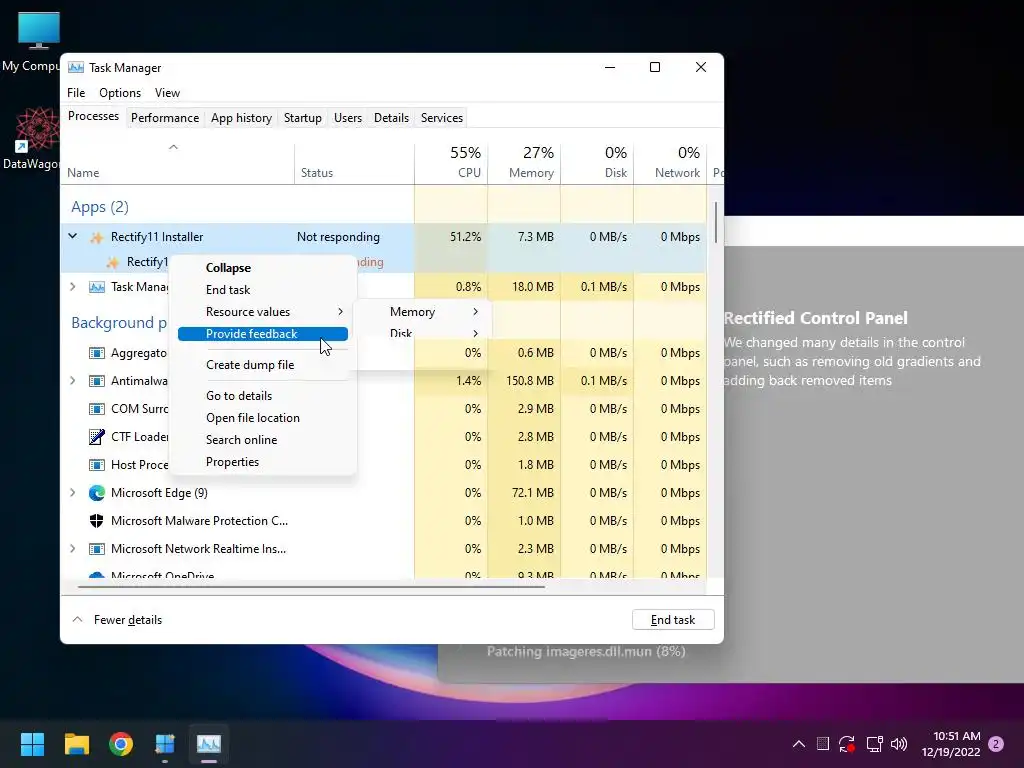Sort by the Memory column header
Screen dimensions: 1024x768
point(524,163)
